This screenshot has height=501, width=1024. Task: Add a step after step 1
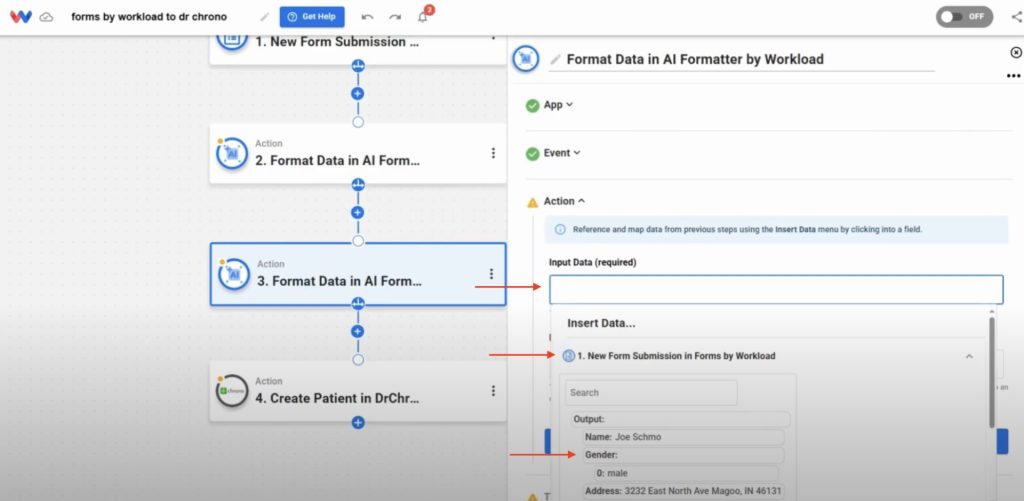tap(357, 93)
